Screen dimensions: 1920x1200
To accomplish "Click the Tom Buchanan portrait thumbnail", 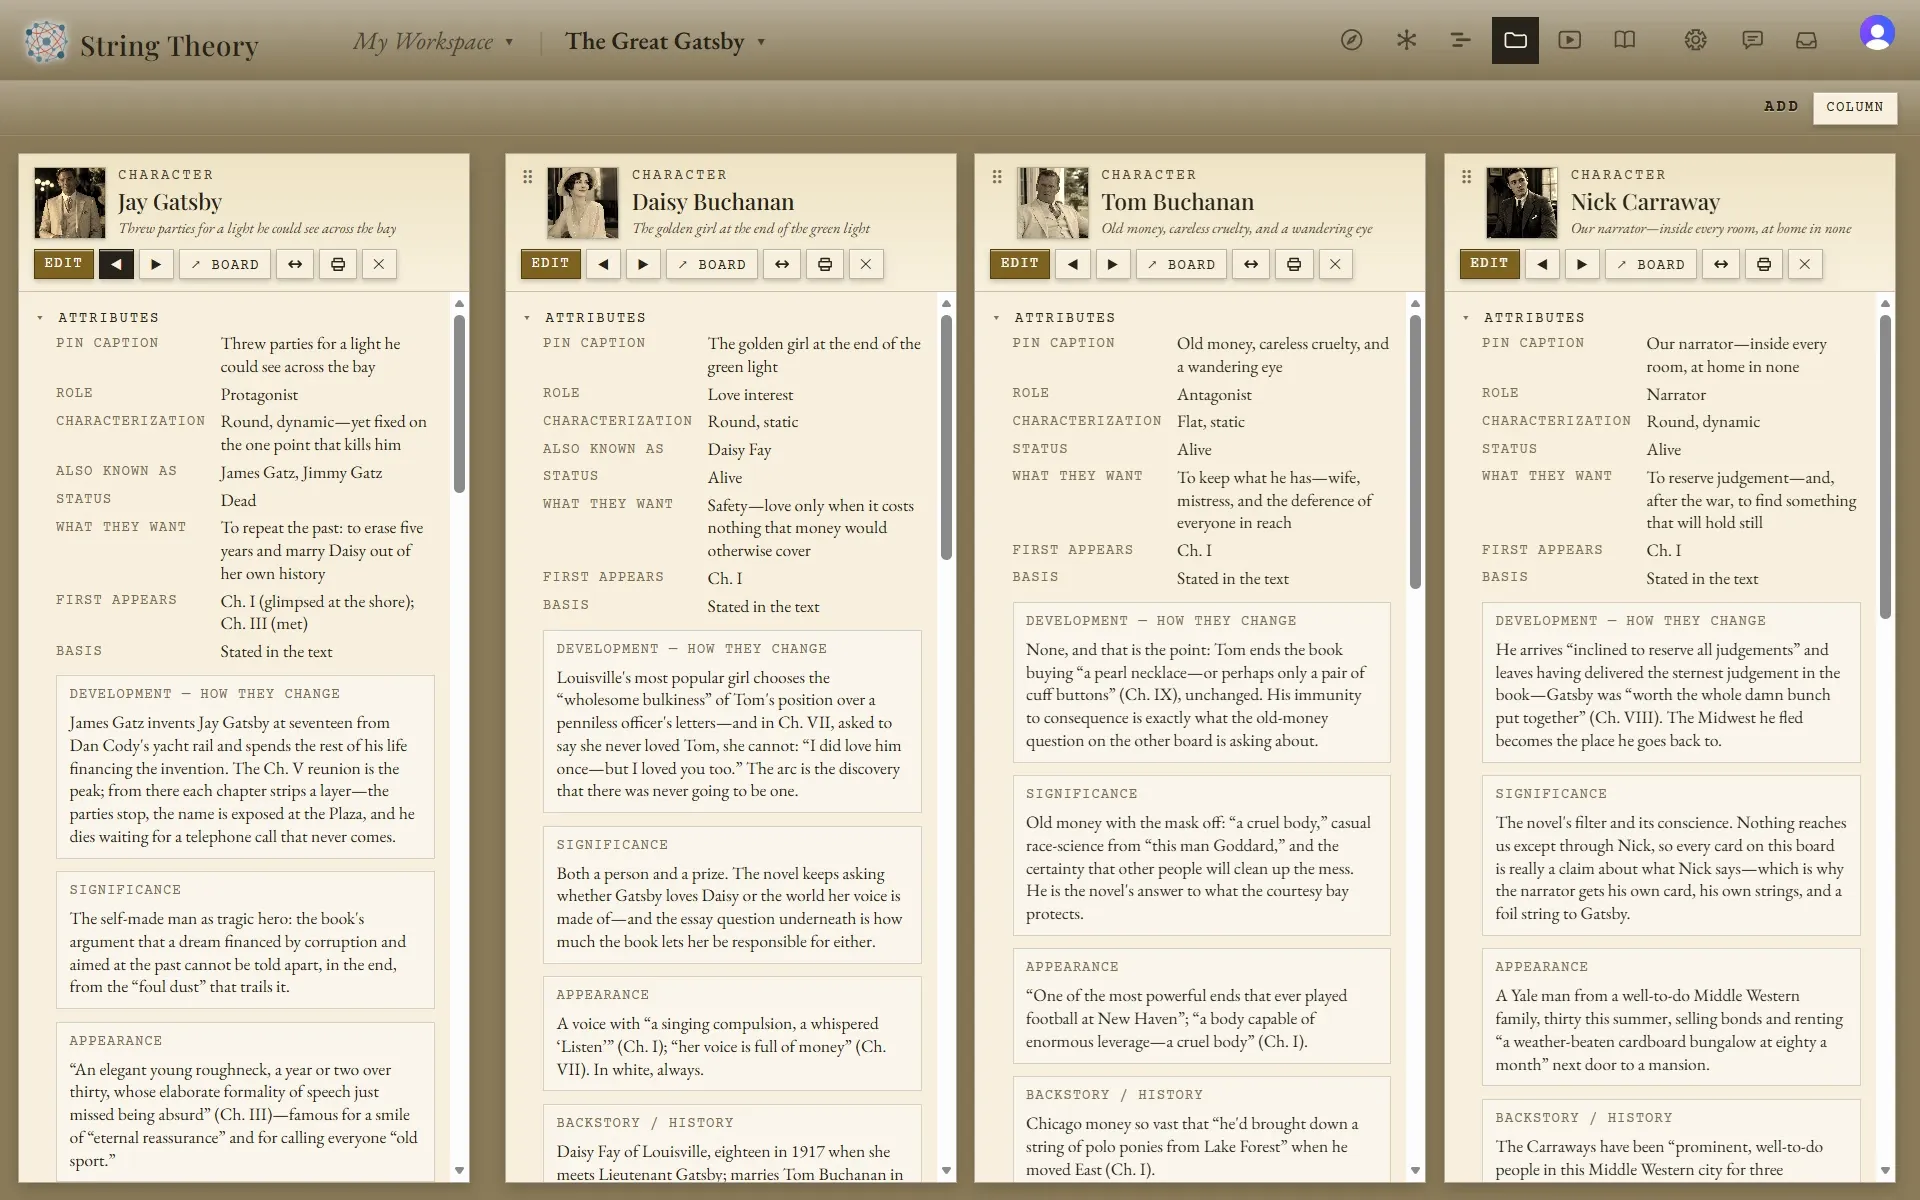I will pyautogui.click(x=1052, y=203).
